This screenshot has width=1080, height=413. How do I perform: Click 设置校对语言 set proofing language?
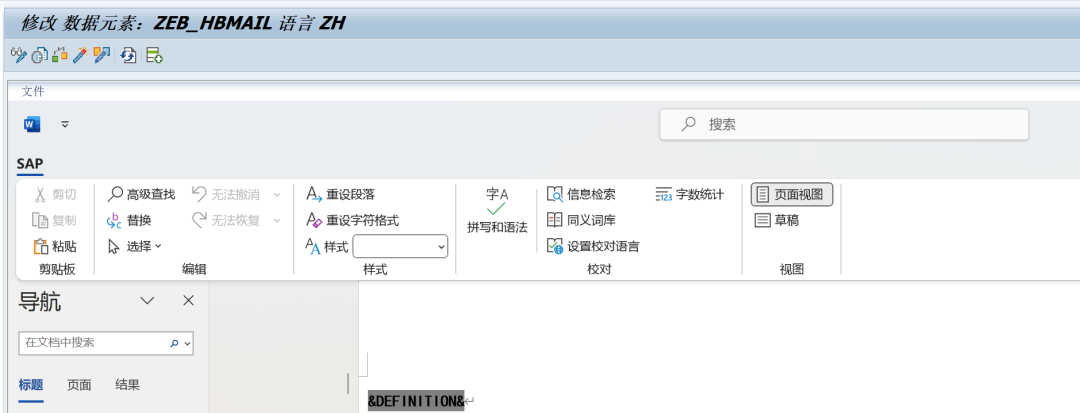[x=593, y=246]
